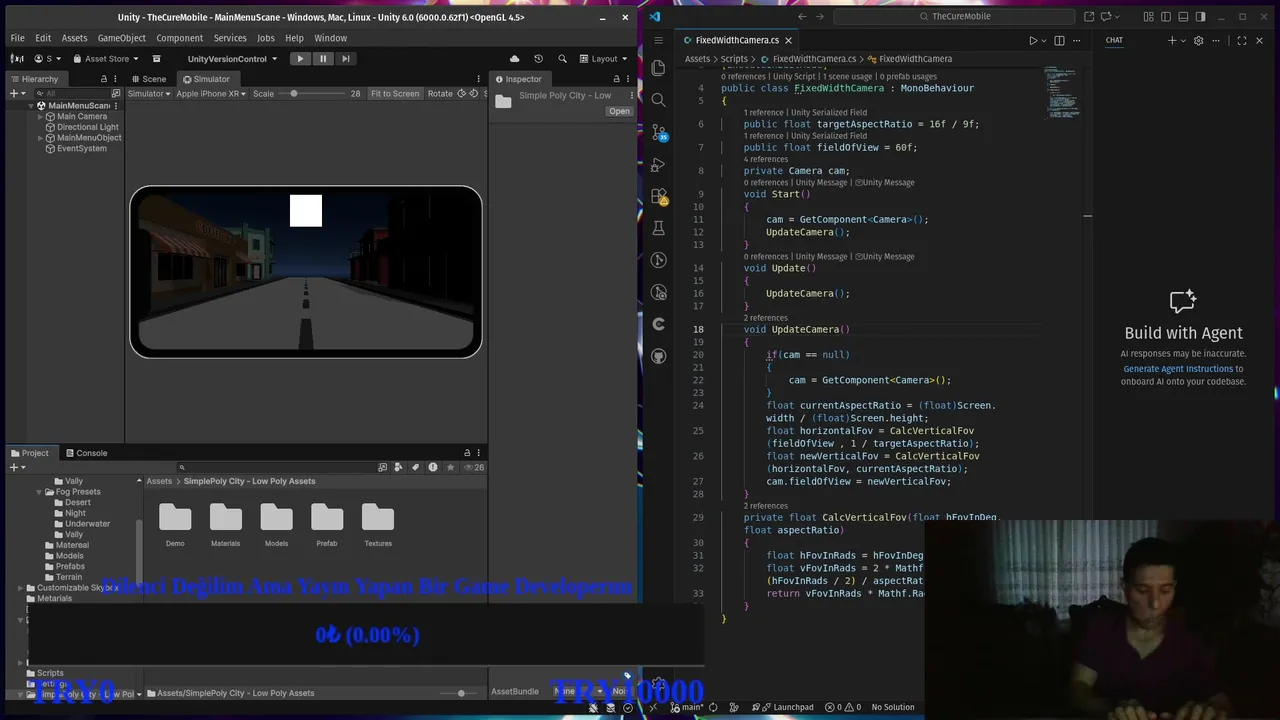Open Apple iPhone XR device dropdown
This screenshot has width=1280, height=720.
click(212, 94)
